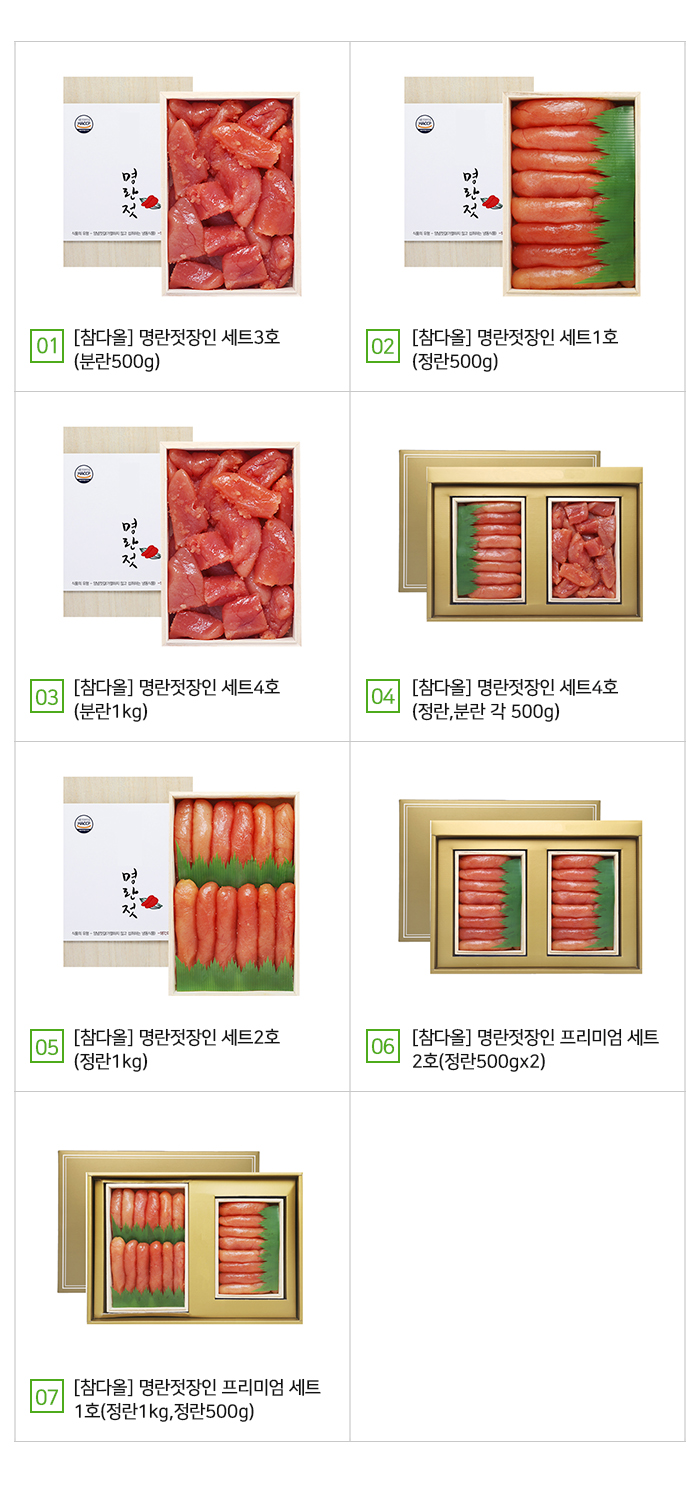Open 세트2호 (정란1kg) product image
The image size is (700, 1489).
point(182,886)
